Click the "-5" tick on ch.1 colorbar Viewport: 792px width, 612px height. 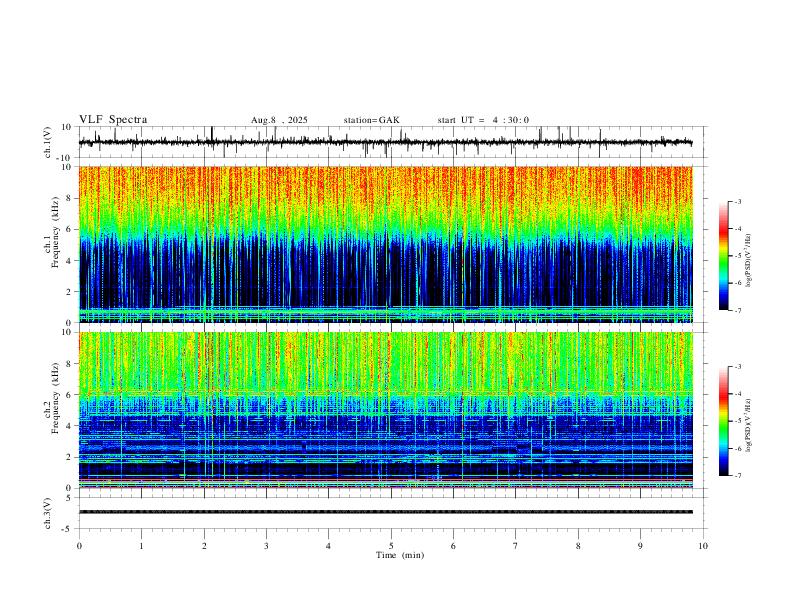(737, 256)
